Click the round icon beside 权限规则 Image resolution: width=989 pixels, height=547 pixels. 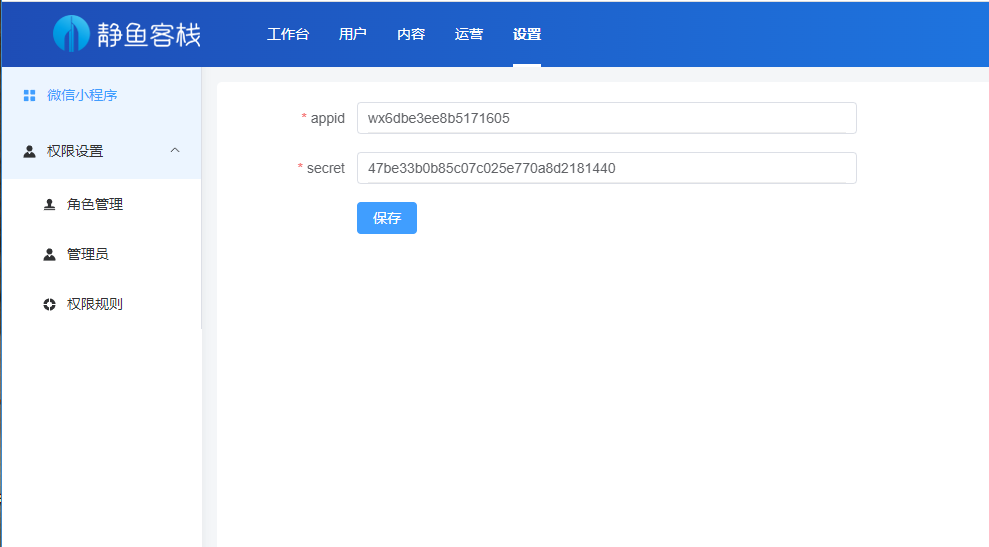(x=49, y=305)
